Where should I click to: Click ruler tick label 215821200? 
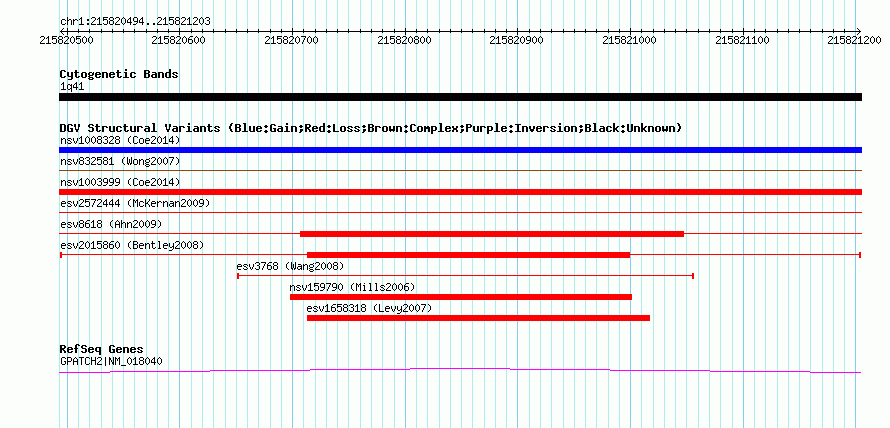855,40
